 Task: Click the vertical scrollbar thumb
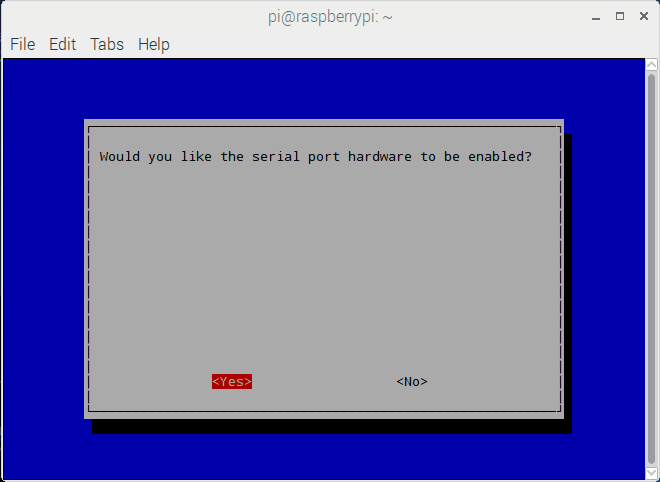pos(652,267)
